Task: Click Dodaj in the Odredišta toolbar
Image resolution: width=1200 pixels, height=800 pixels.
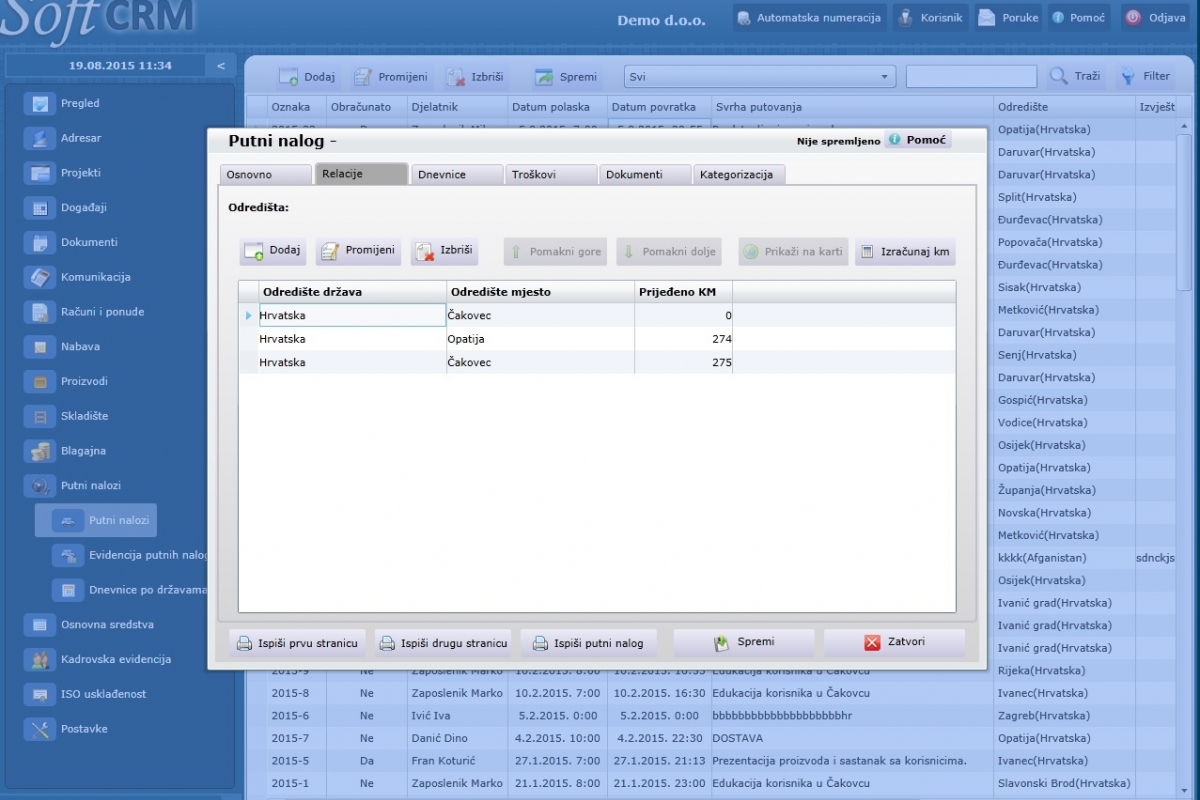Action: click(x=273, y=252)
